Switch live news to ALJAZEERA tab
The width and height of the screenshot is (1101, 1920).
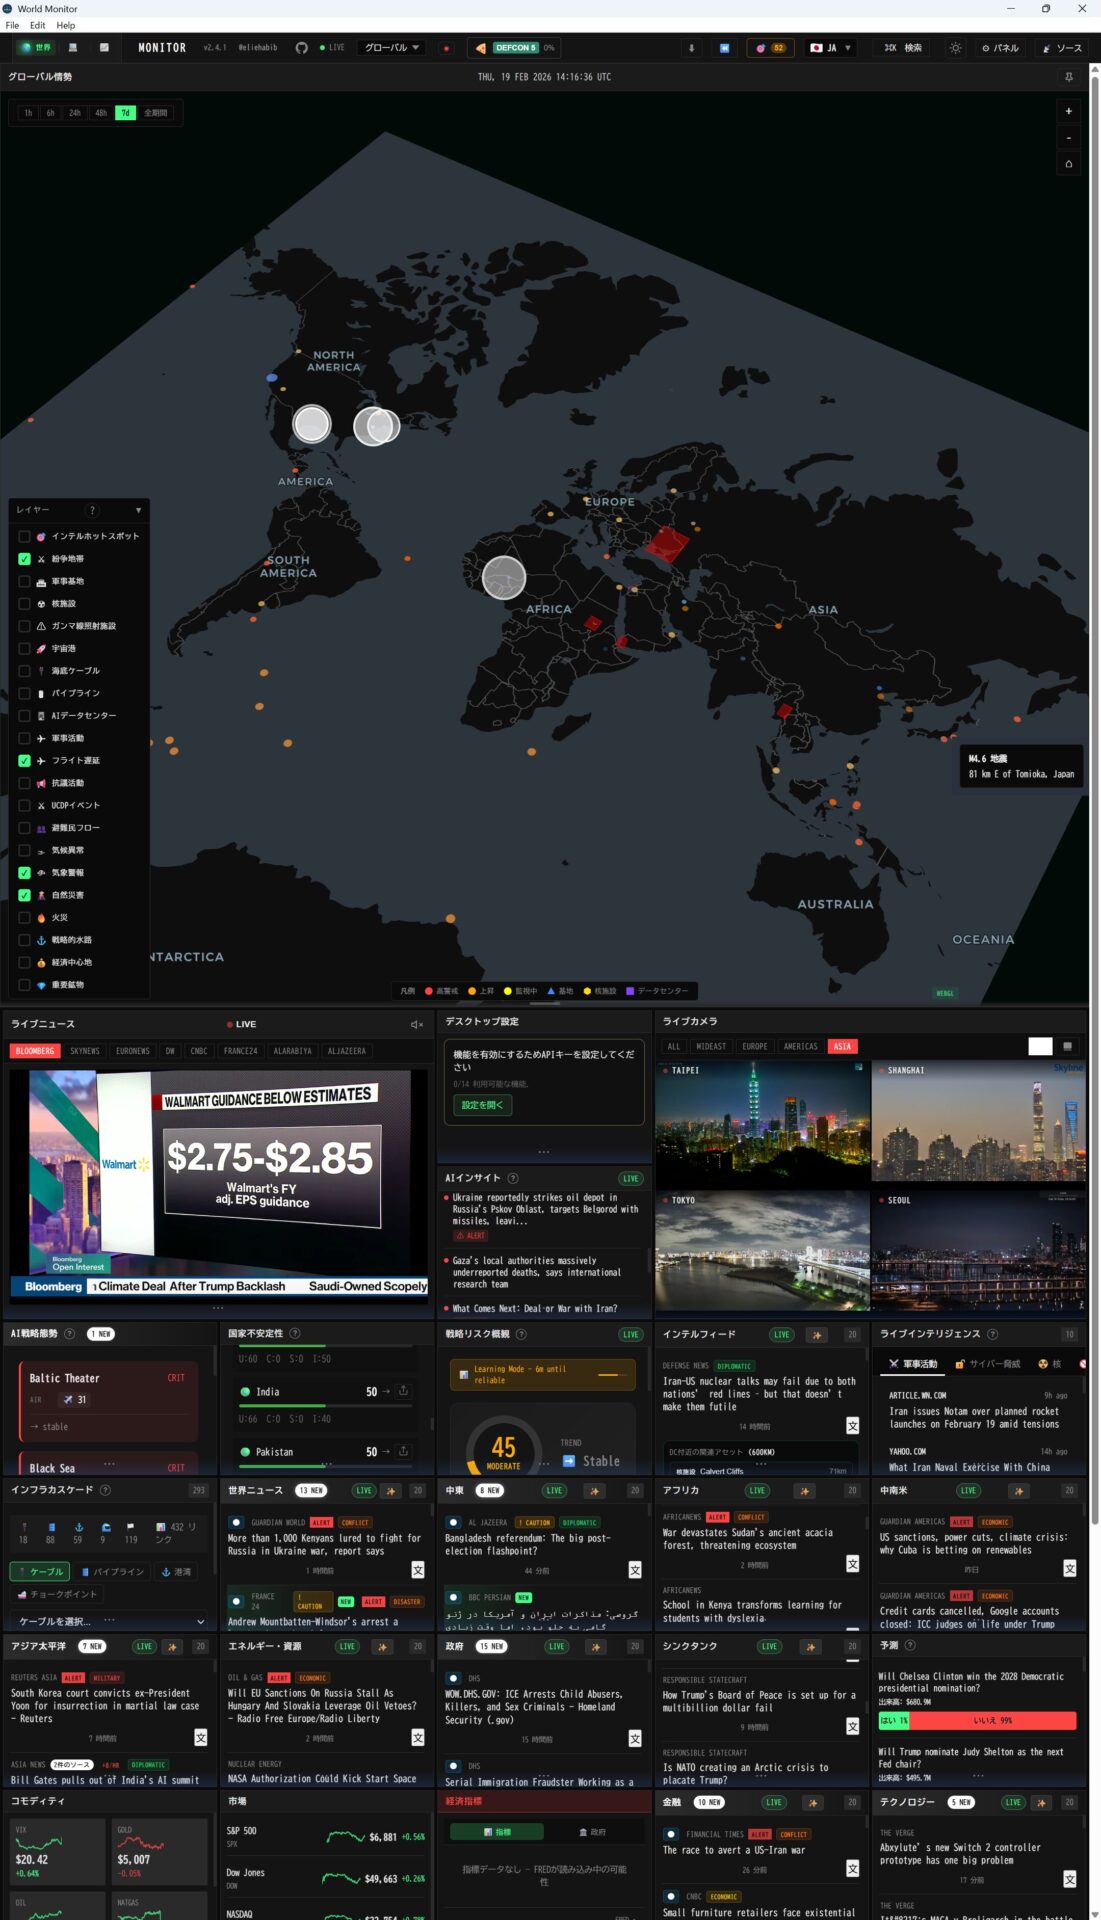click(x=346, y=1051)
